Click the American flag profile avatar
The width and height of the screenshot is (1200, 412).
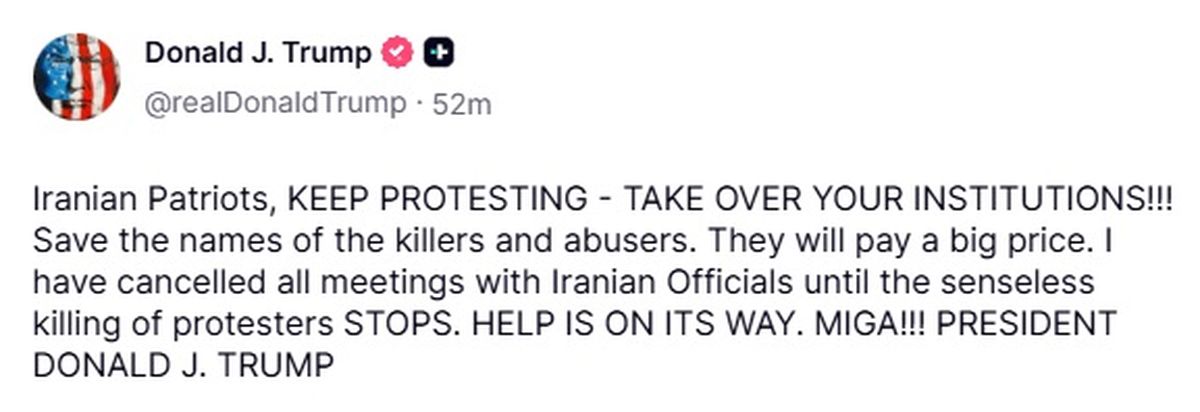[x=76, y=76]
